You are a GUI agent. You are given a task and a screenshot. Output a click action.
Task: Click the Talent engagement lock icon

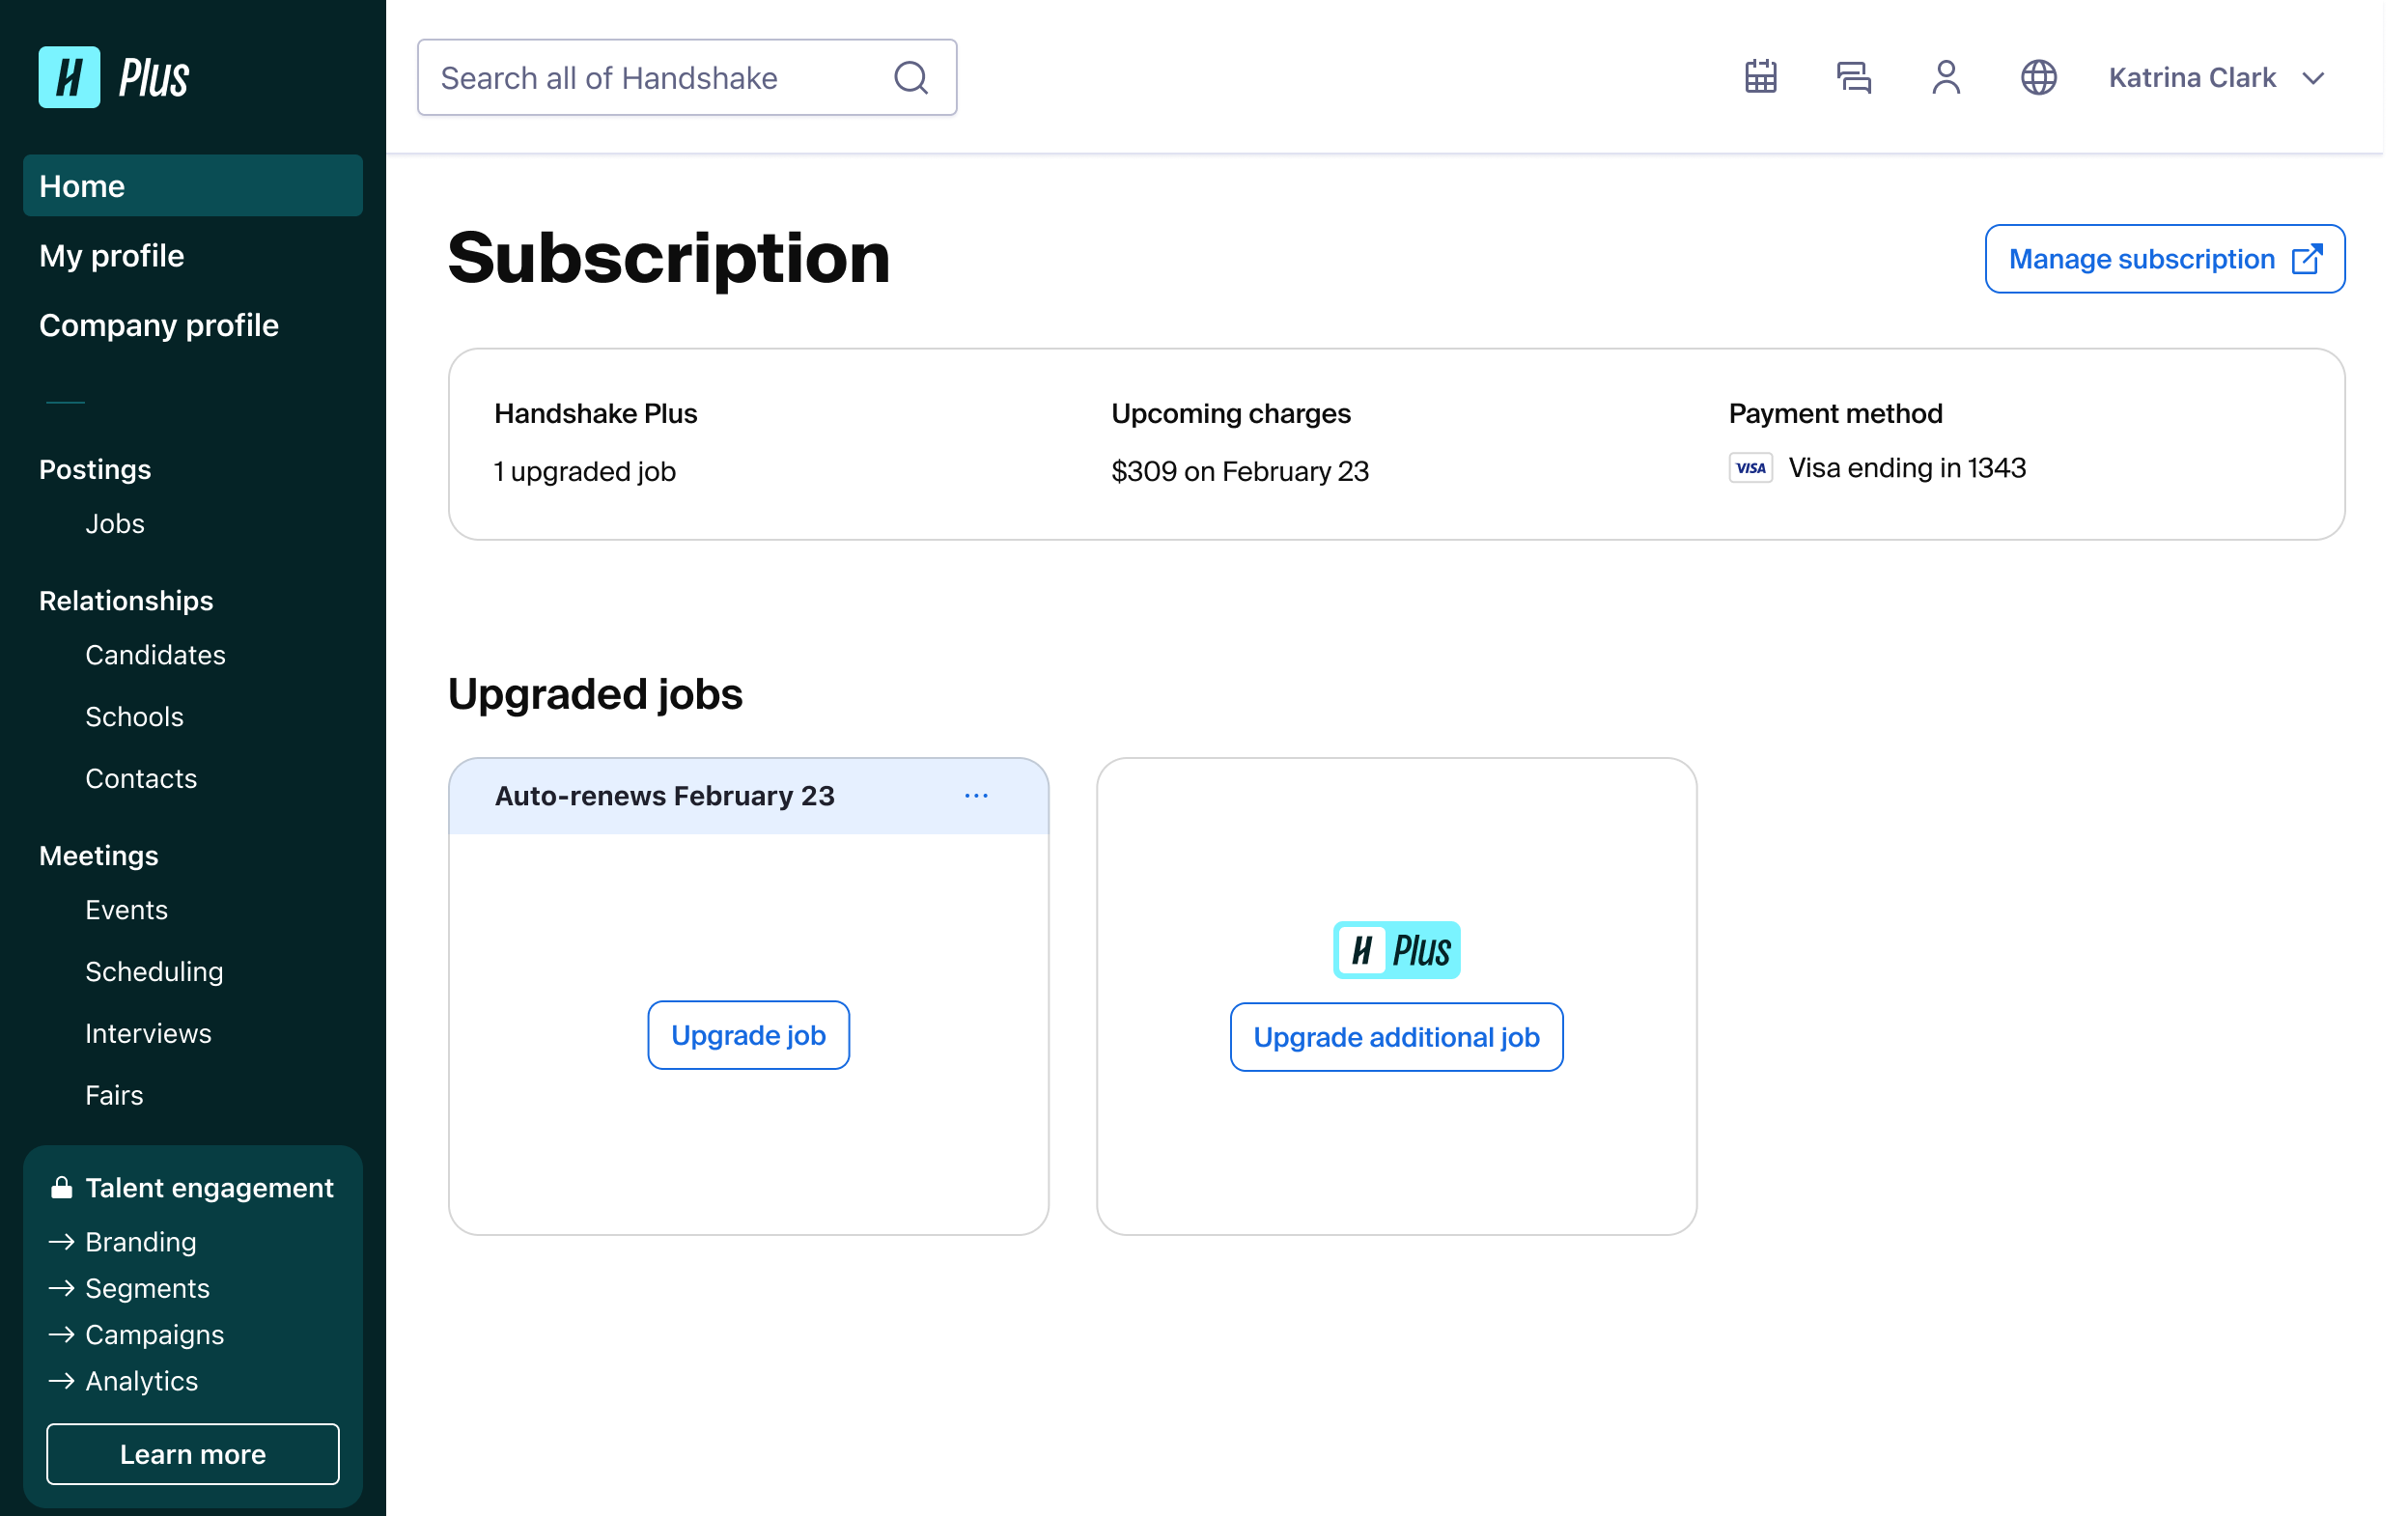tap(61, 1187)
